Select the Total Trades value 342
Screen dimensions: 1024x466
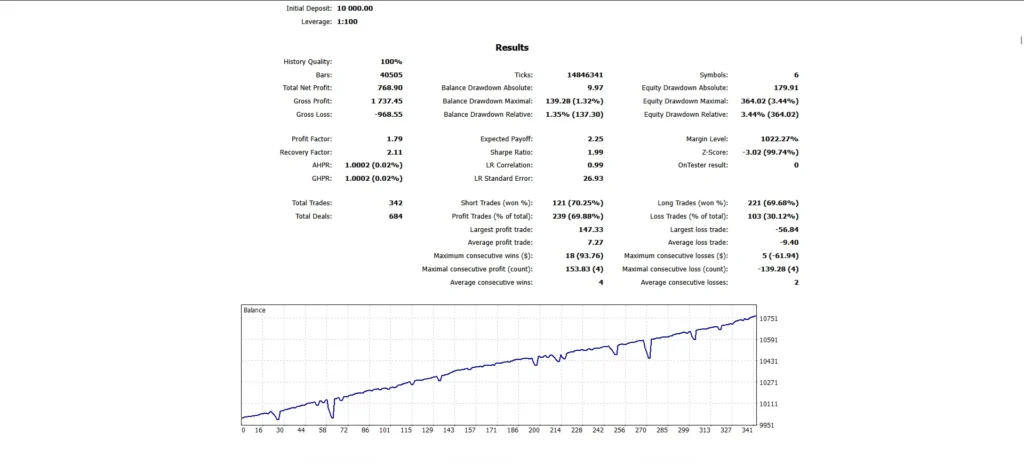396,203
